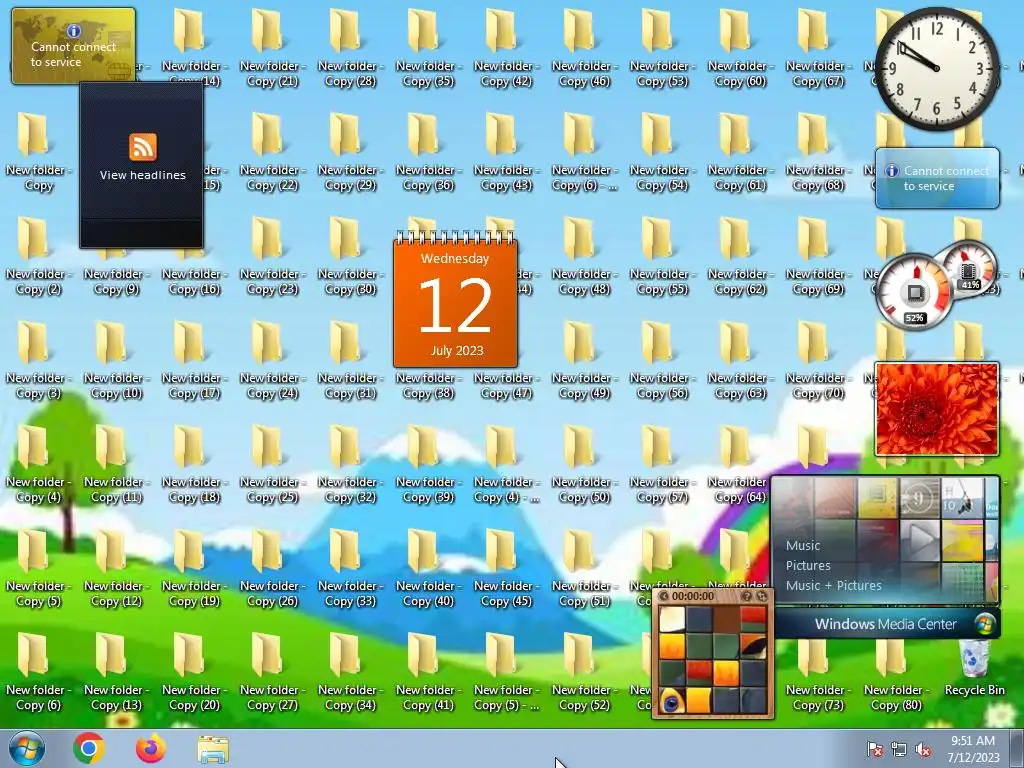The image size is (1024, 768).
Task: Click the muted volume tray icon
Action: 923,749
